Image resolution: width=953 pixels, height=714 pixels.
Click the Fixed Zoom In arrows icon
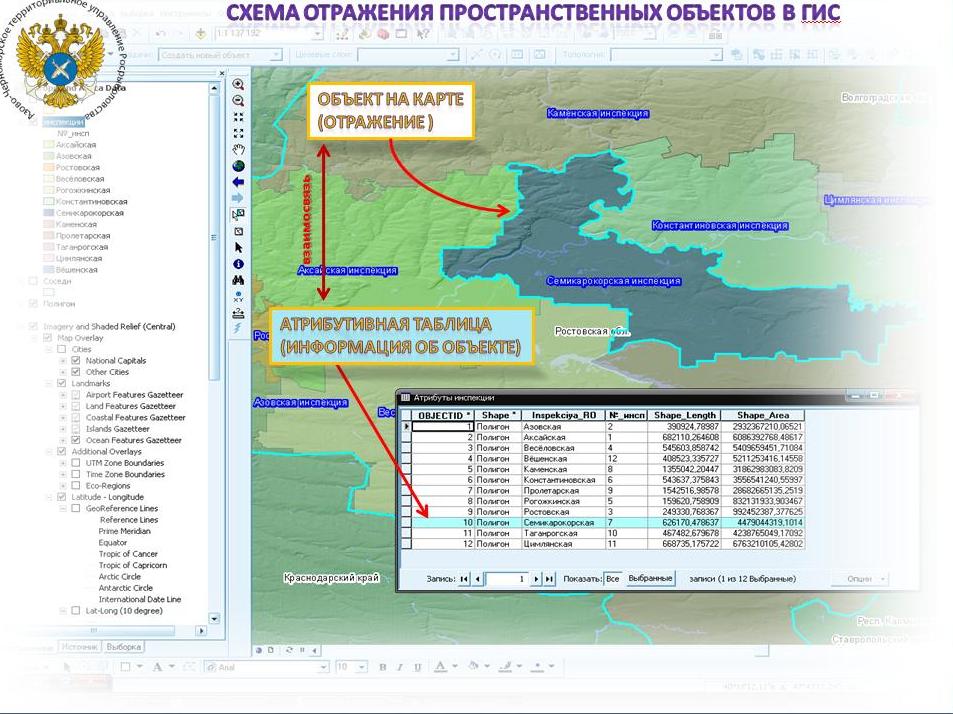238,117
